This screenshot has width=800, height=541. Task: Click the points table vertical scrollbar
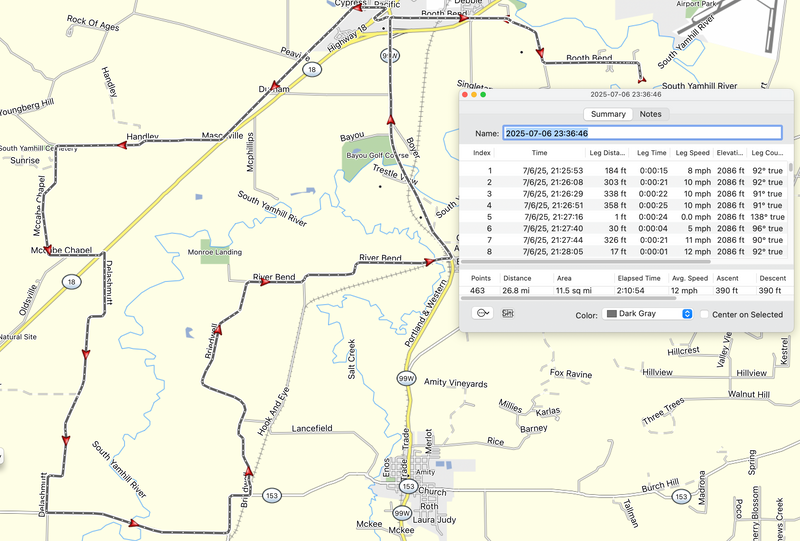click(x=791, y=170)
